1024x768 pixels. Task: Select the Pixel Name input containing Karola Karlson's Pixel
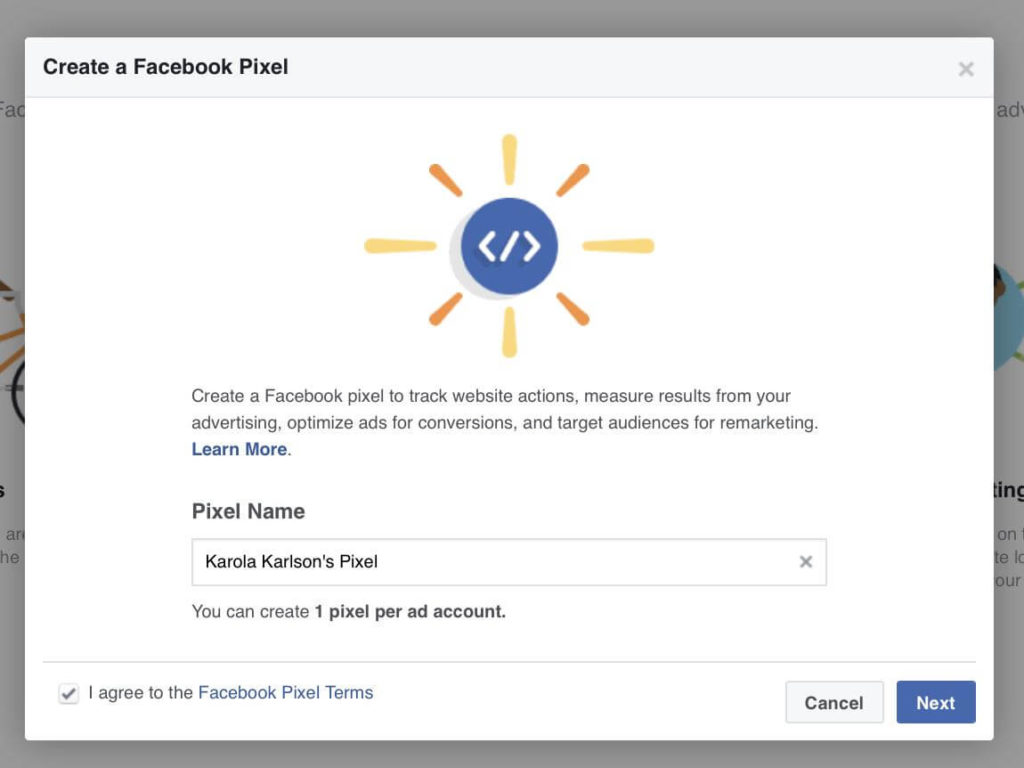pyautogui.click(x=450, y=562)
